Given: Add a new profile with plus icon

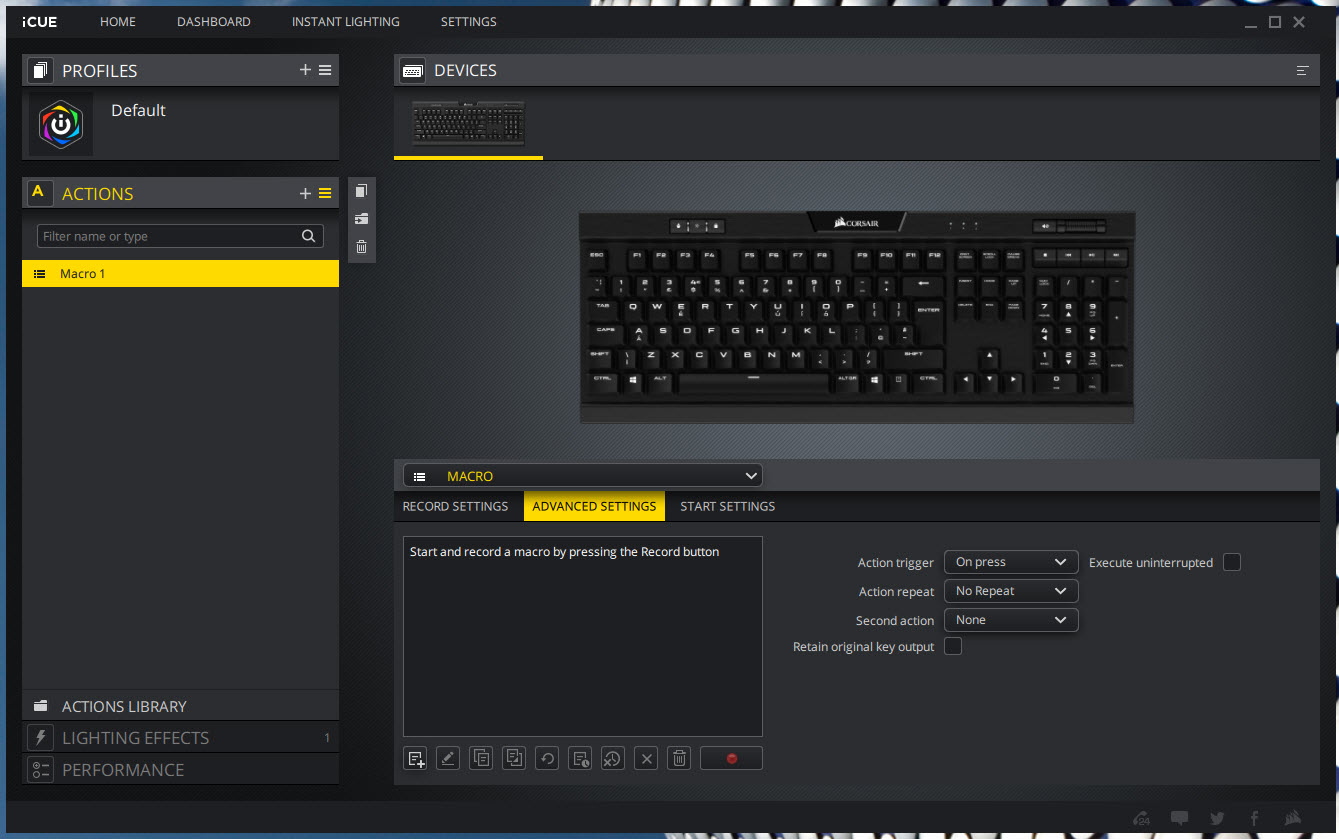Looking at the screenshot, I should pos(306,70).
